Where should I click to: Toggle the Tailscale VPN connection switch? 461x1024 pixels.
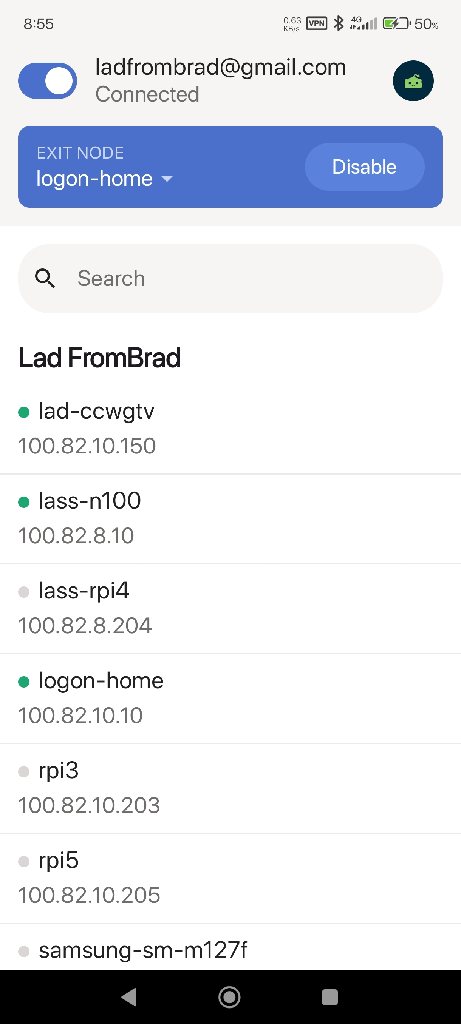(x=48, y=81)
